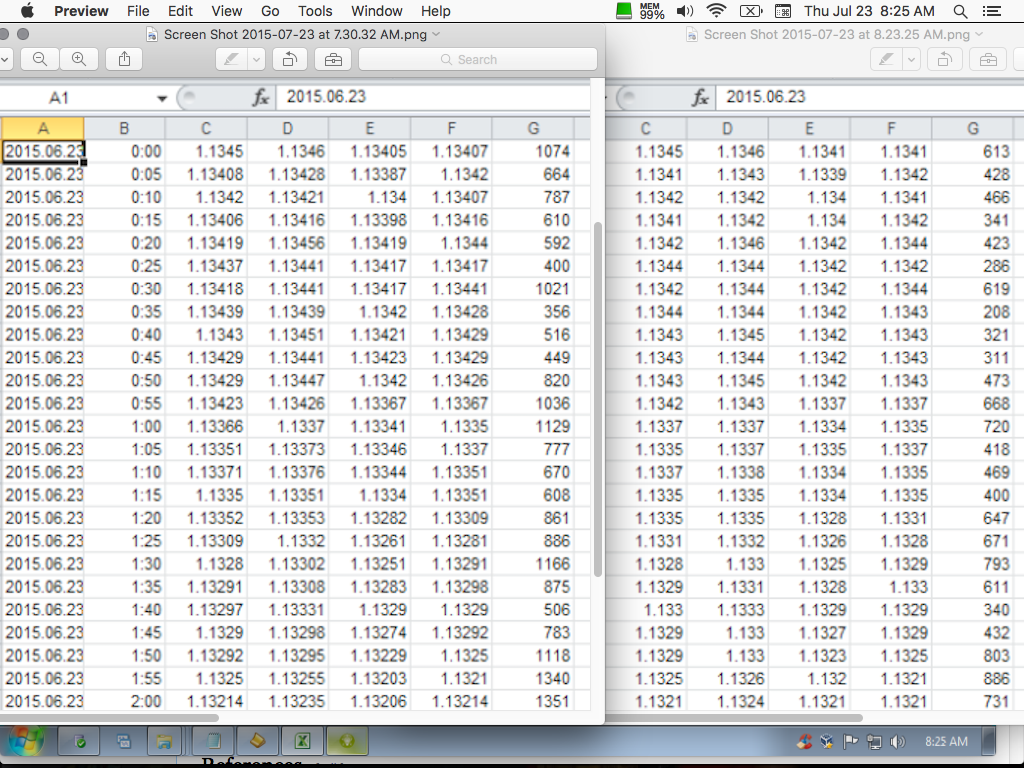Click horizontal scrollbar of background window

point(735,718)
